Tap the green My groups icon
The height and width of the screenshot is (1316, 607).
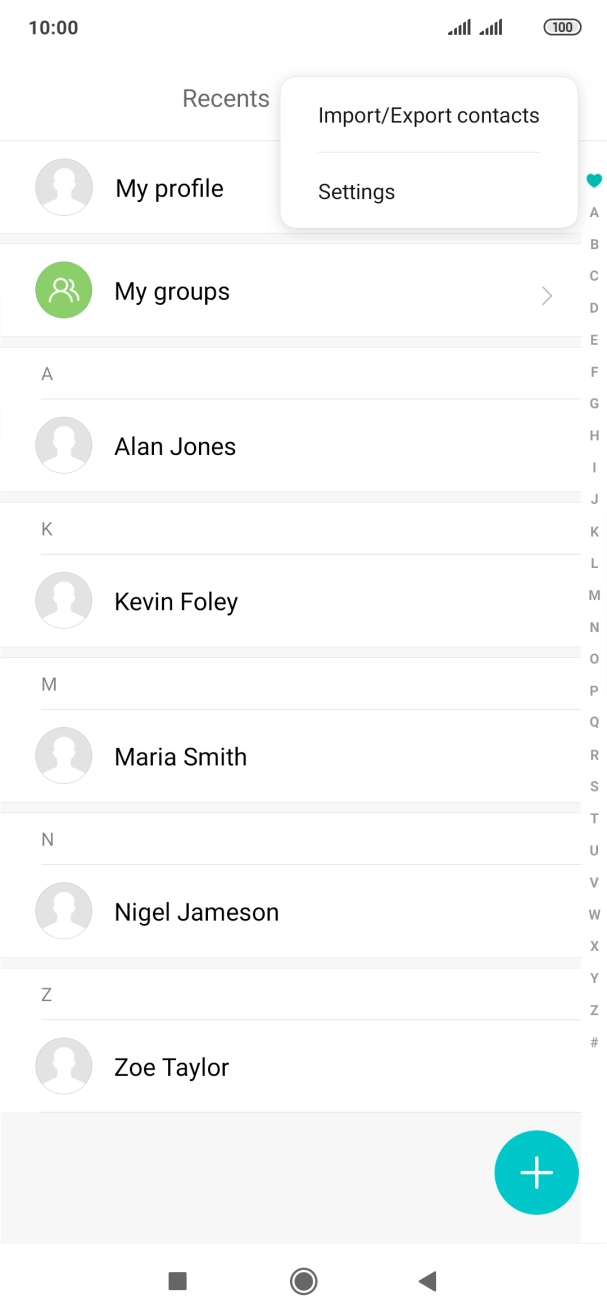[x=63, y=290]
